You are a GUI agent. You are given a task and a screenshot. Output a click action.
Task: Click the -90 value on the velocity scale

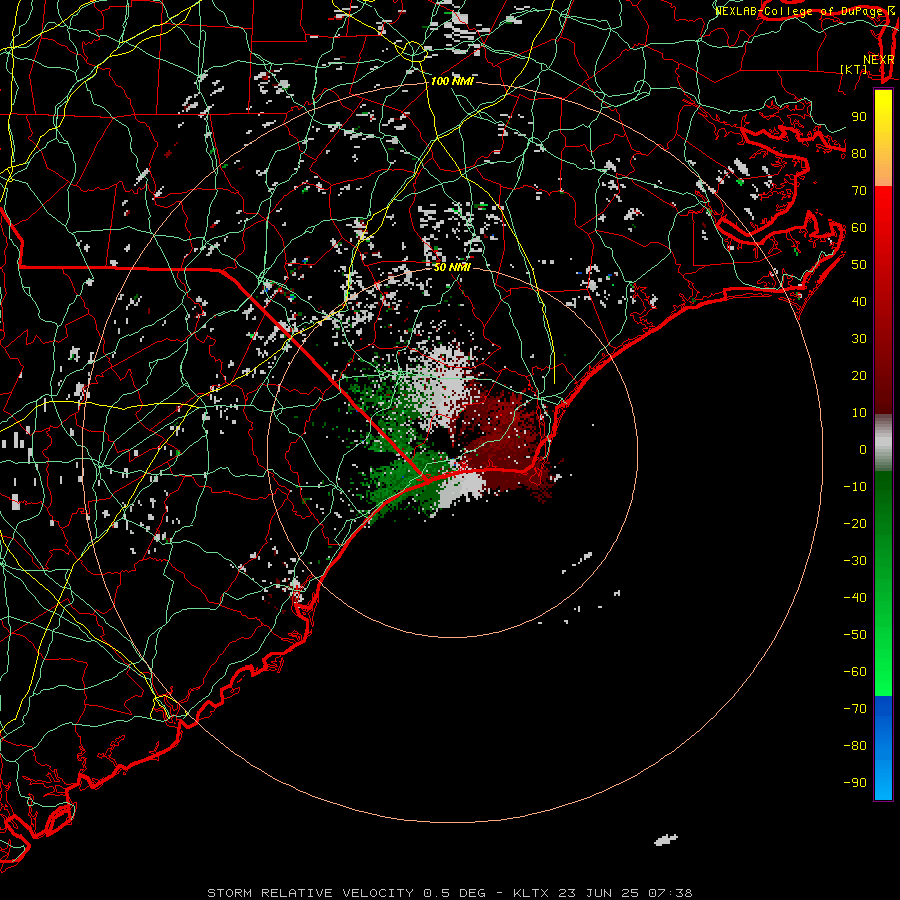855,783
